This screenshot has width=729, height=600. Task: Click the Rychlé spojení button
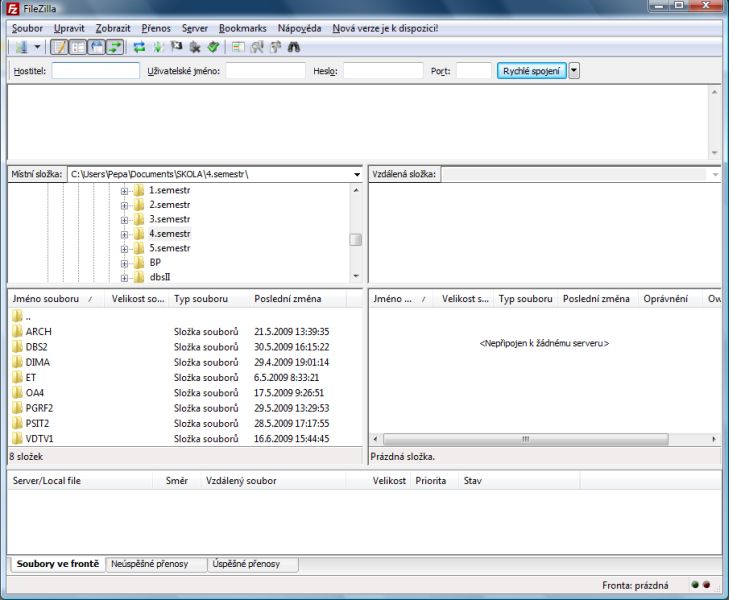click(531, 71)
